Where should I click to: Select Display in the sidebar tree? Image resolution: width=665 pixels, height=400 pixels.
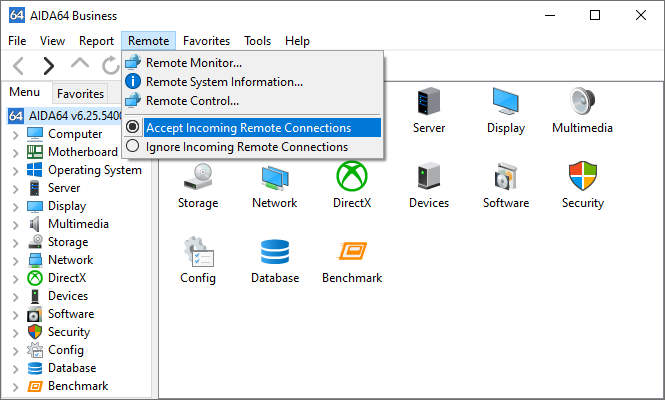[x=67, y=206]
